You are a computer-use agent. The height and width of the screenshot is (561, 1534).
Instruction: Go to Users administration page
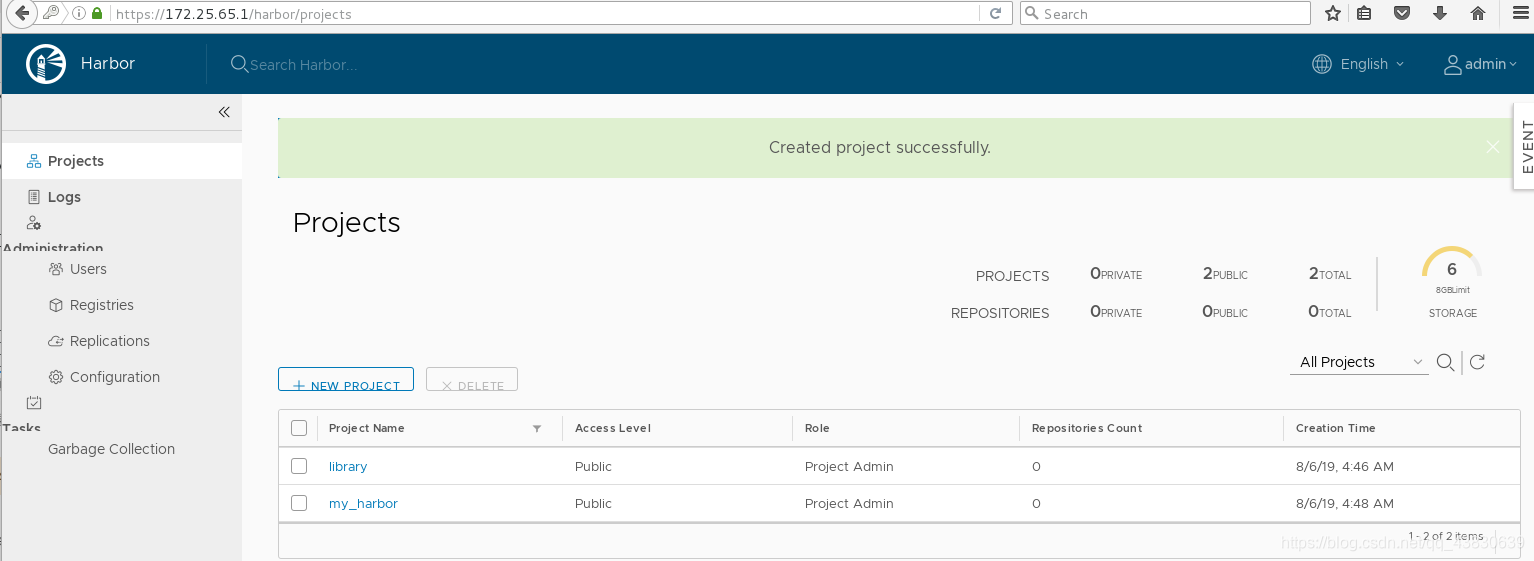point(88,269)
